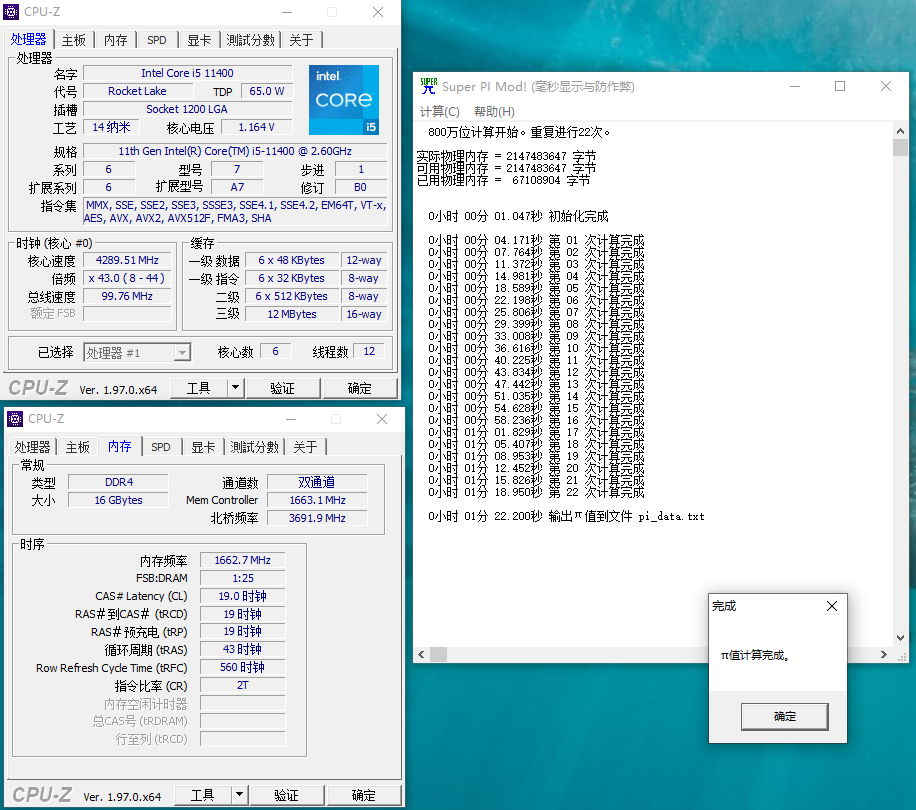
Task: Open 关于 tab in top CPU-Z window
Action: click(x=301, y=40)
